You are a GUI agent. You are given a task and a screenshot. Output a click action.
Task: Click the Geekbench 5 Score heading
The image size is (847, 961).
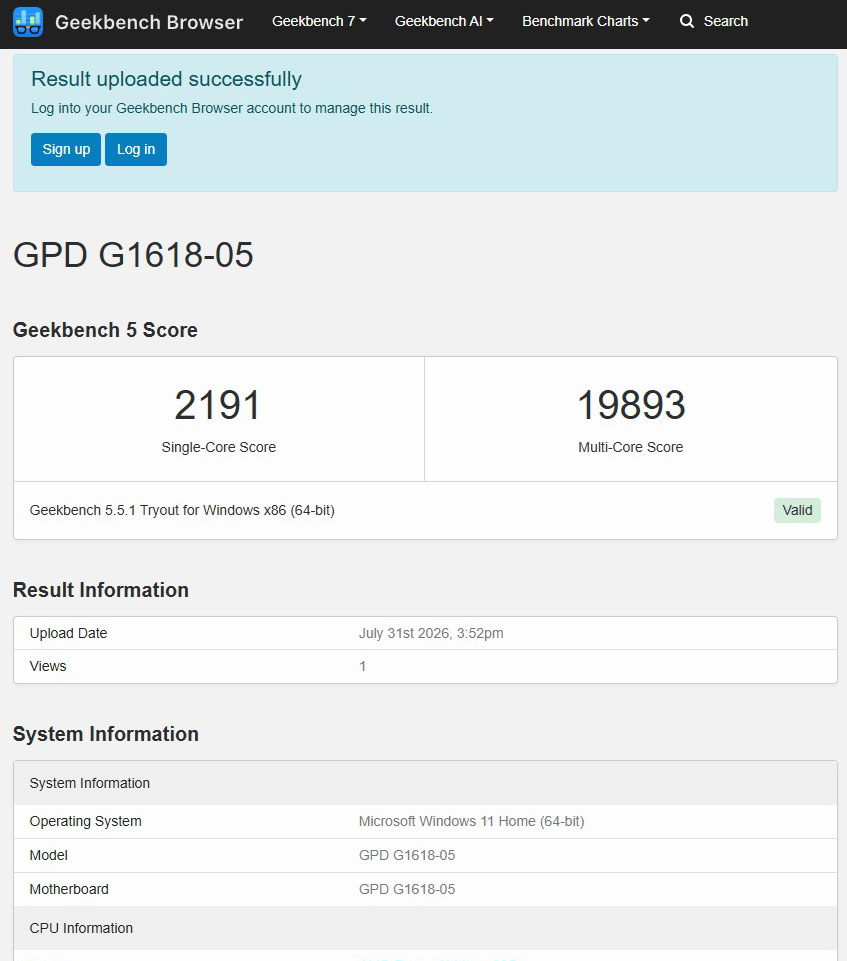tap(105, 330)
